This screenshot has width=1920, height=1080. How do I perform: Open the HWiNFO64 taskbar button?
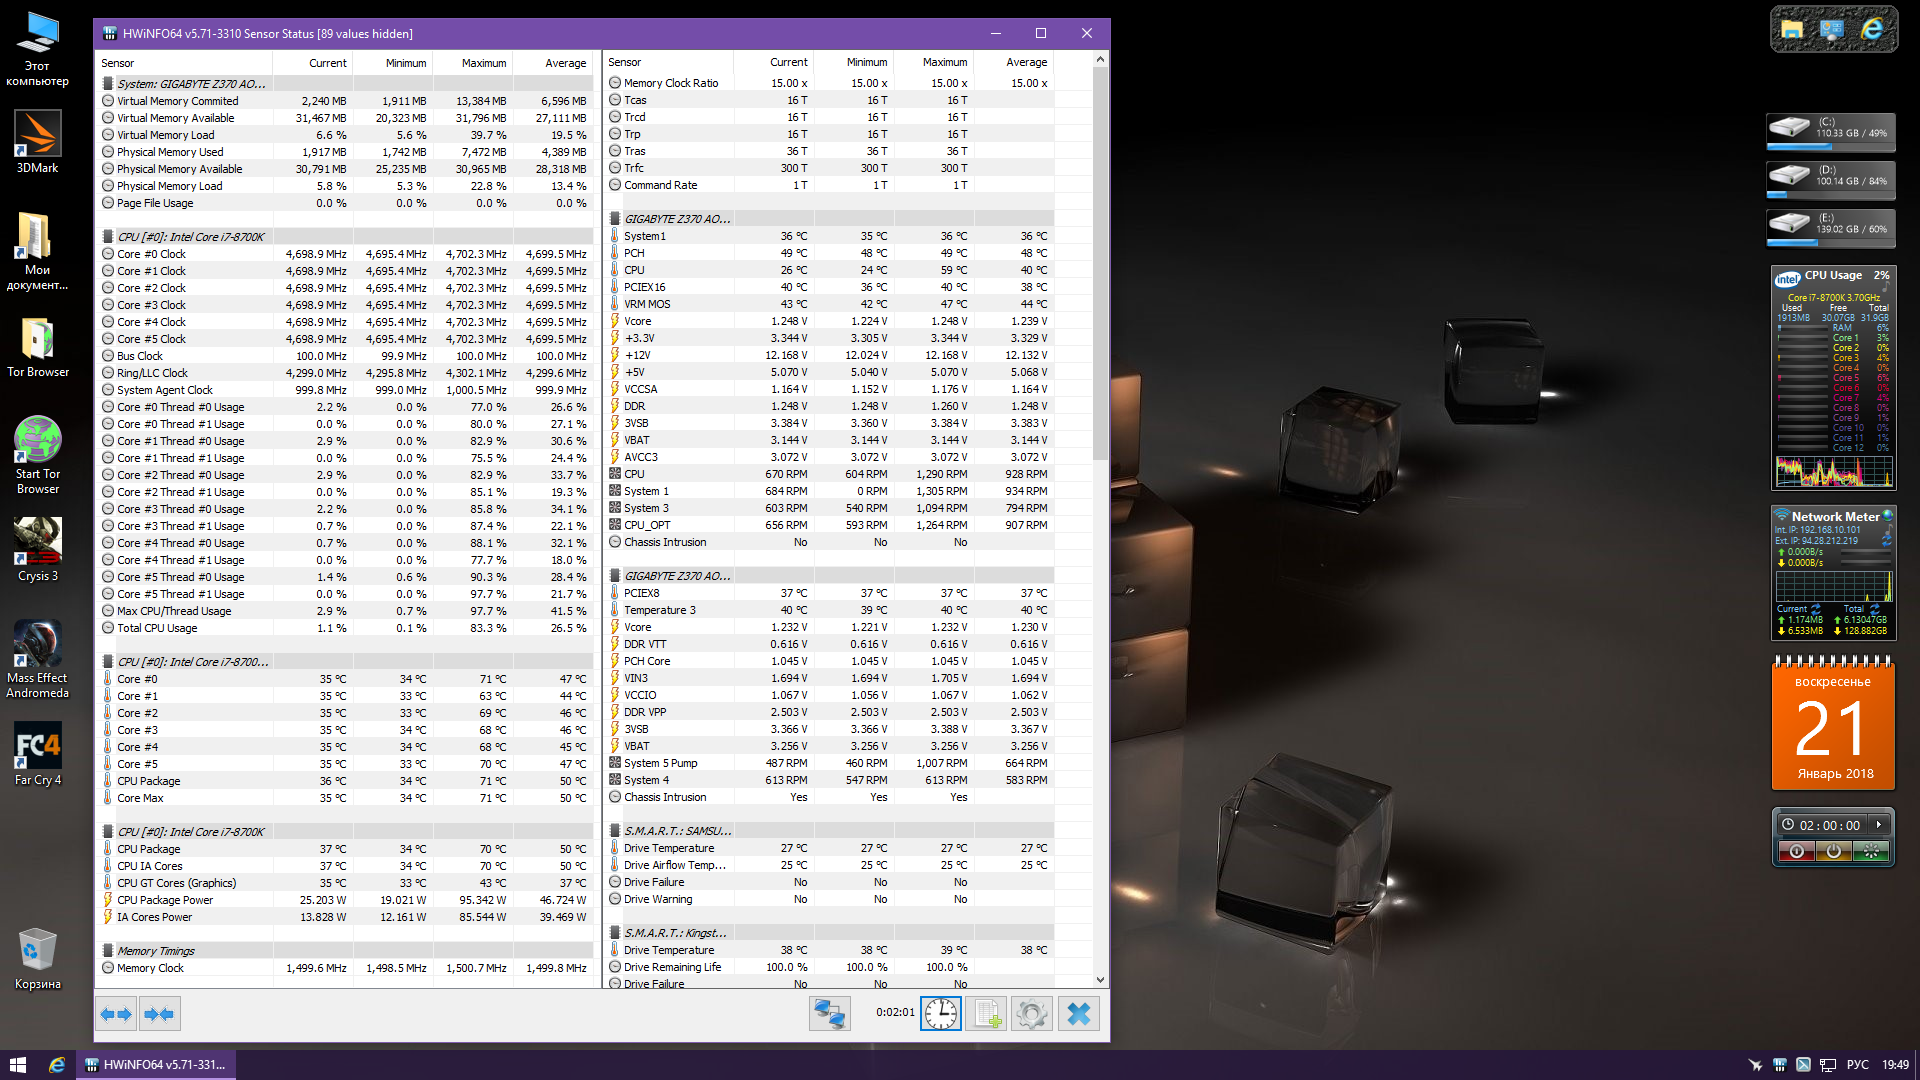(156, 1064)
